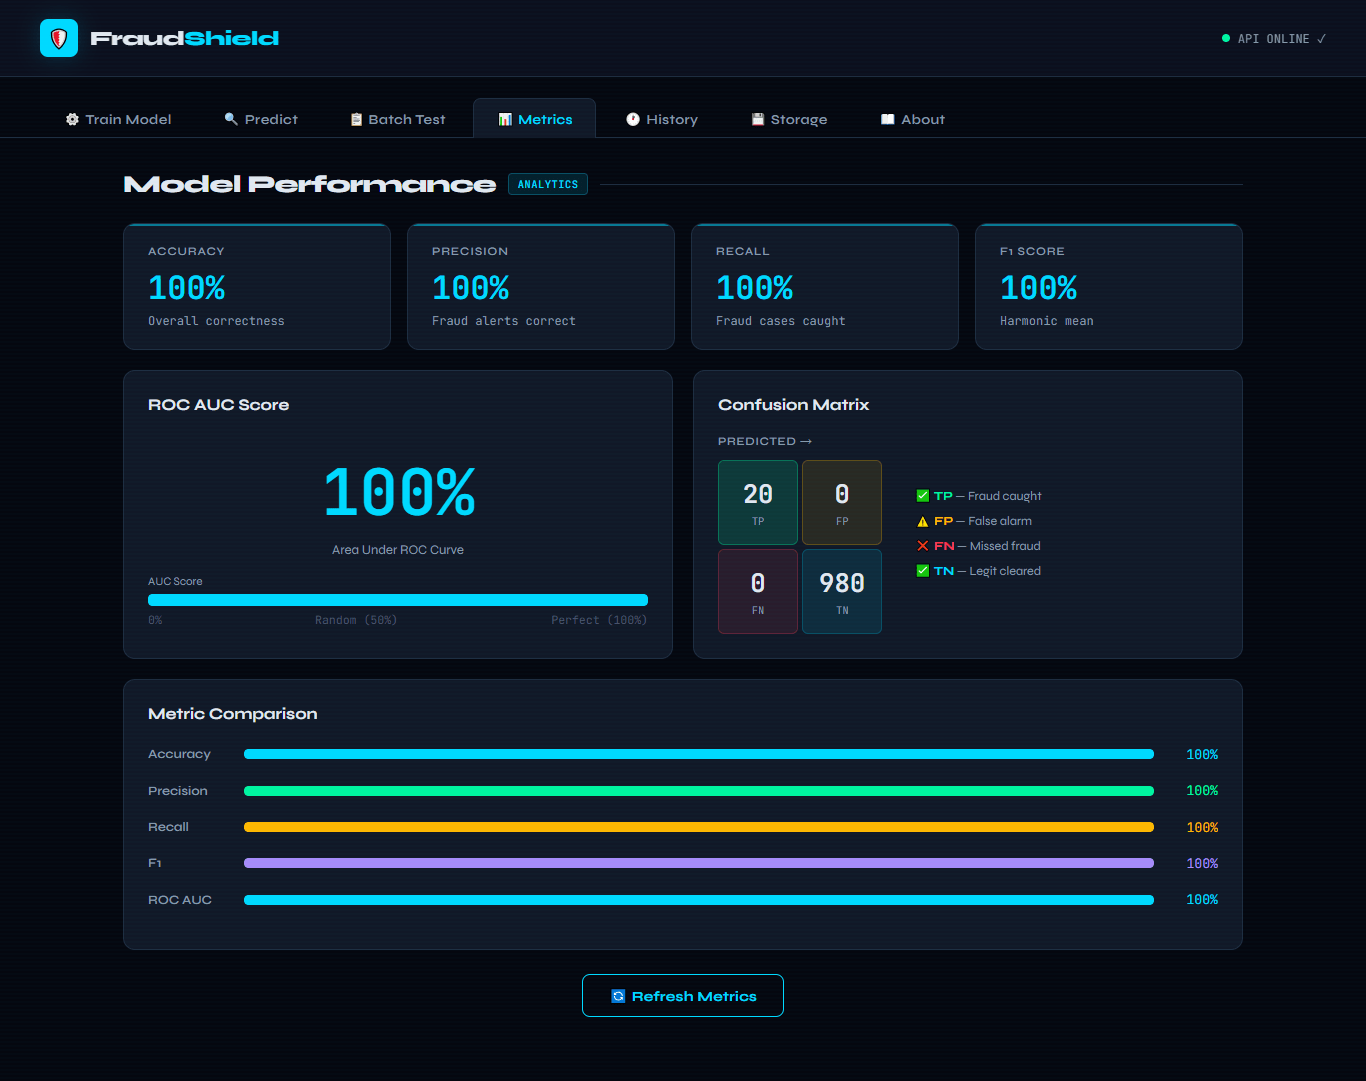The height and width of the screenshot is (1081, 1366).
Task: Switch to the Batch Test tab
Action: pyautogui.click(x=398, y=118)
